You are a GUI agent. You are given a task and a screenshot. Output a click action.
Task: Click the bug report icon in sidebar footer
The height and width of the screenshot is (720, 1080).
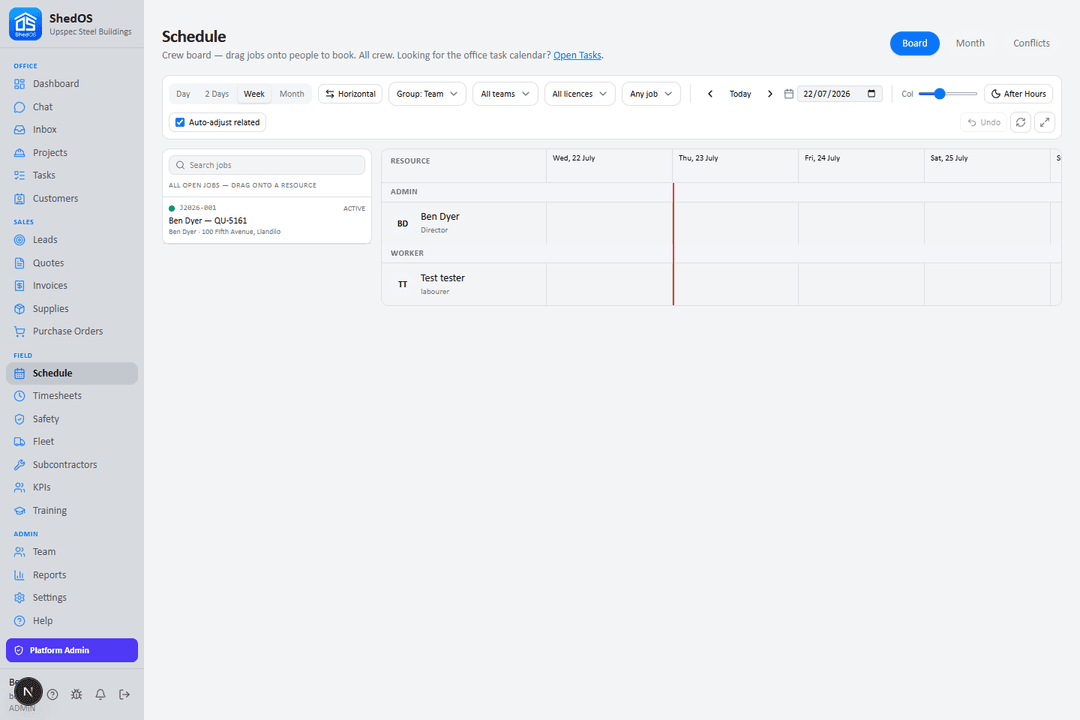[76, 695]
